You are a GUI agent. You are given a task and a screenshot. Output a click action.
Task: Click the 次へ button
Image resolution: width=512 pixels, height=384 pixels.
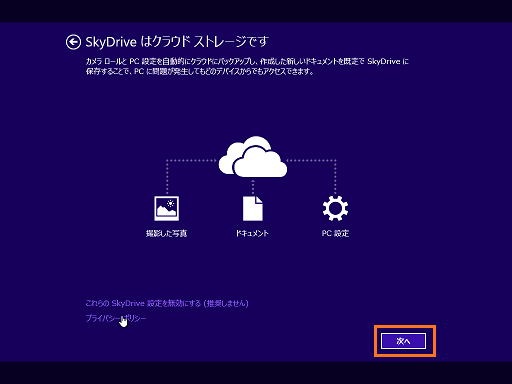pyautogui.click(x=403, y=341)
